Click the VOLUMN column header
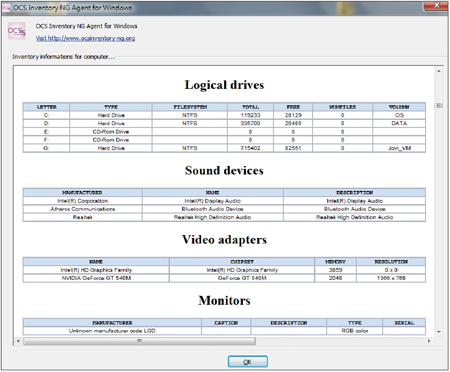The height and width of the screenshot is (372, 450). coord(399,107)
